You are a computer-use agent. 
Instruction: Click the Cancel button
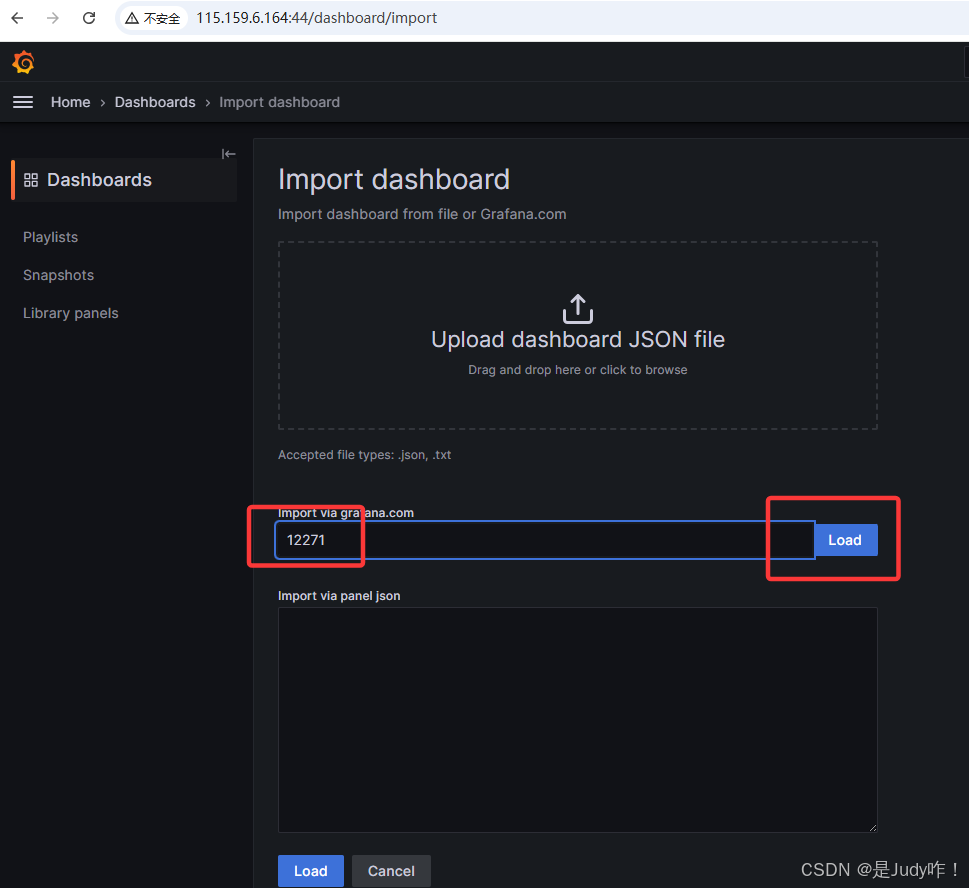[x=391, y=871]
